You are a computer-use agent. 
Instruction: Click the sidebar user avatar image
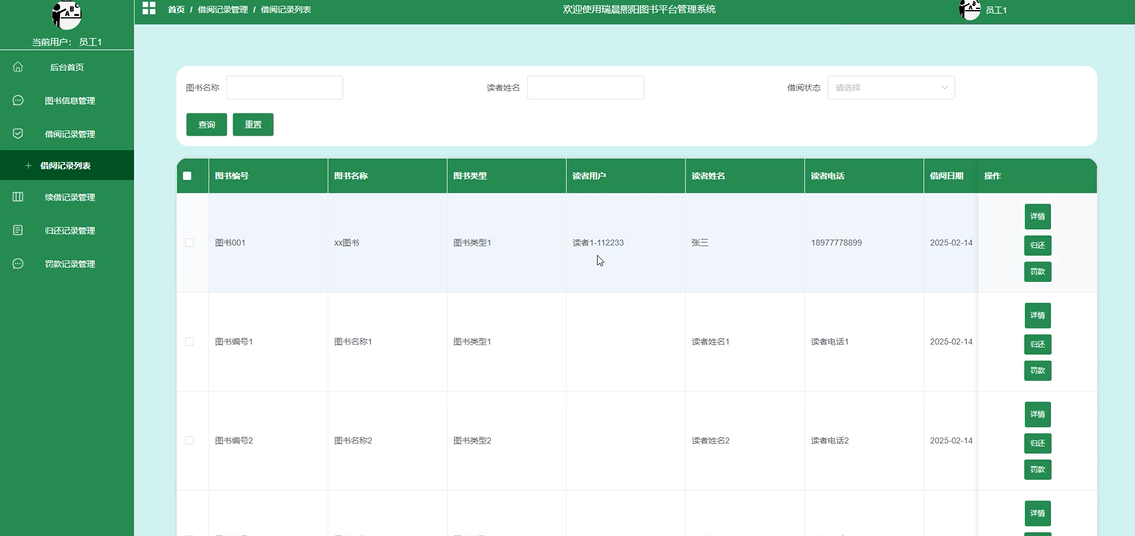[x=67, y=14]
